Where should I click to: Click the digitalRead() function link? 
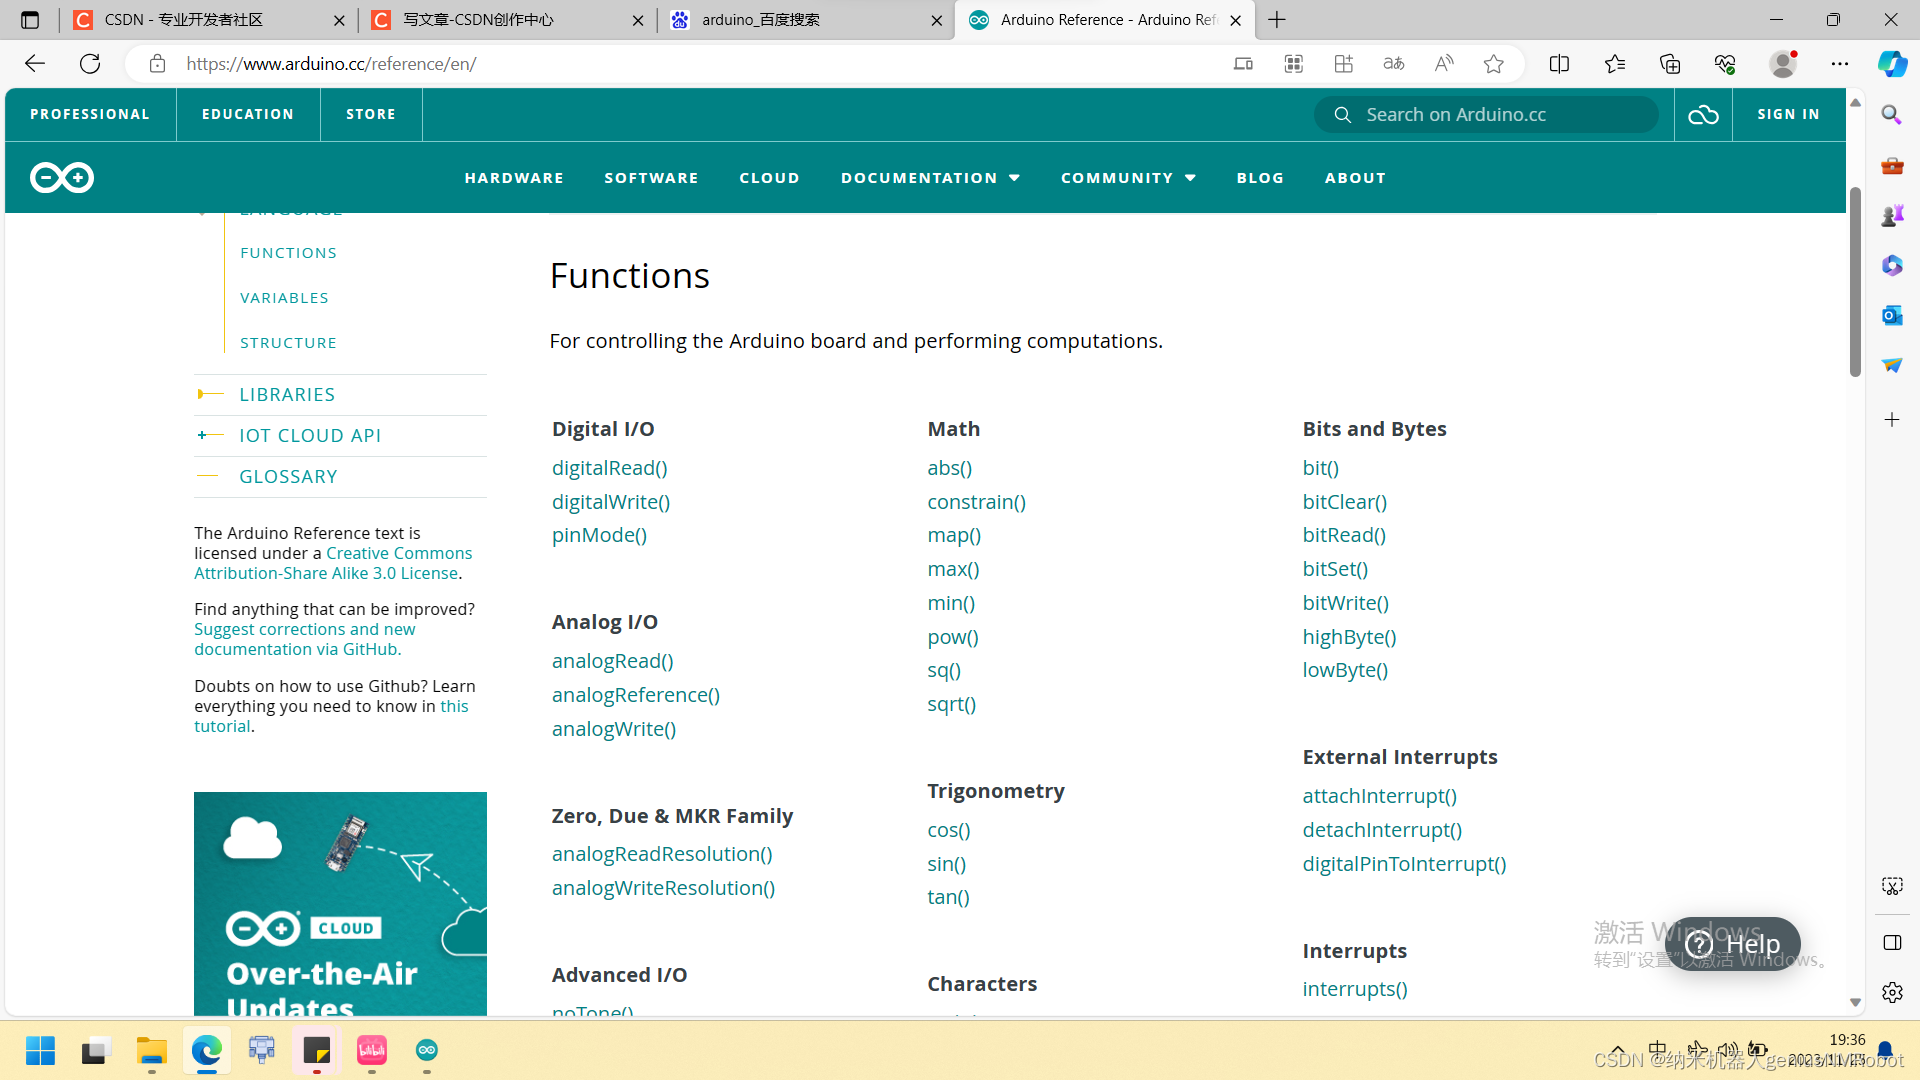(x=609, y=467)
